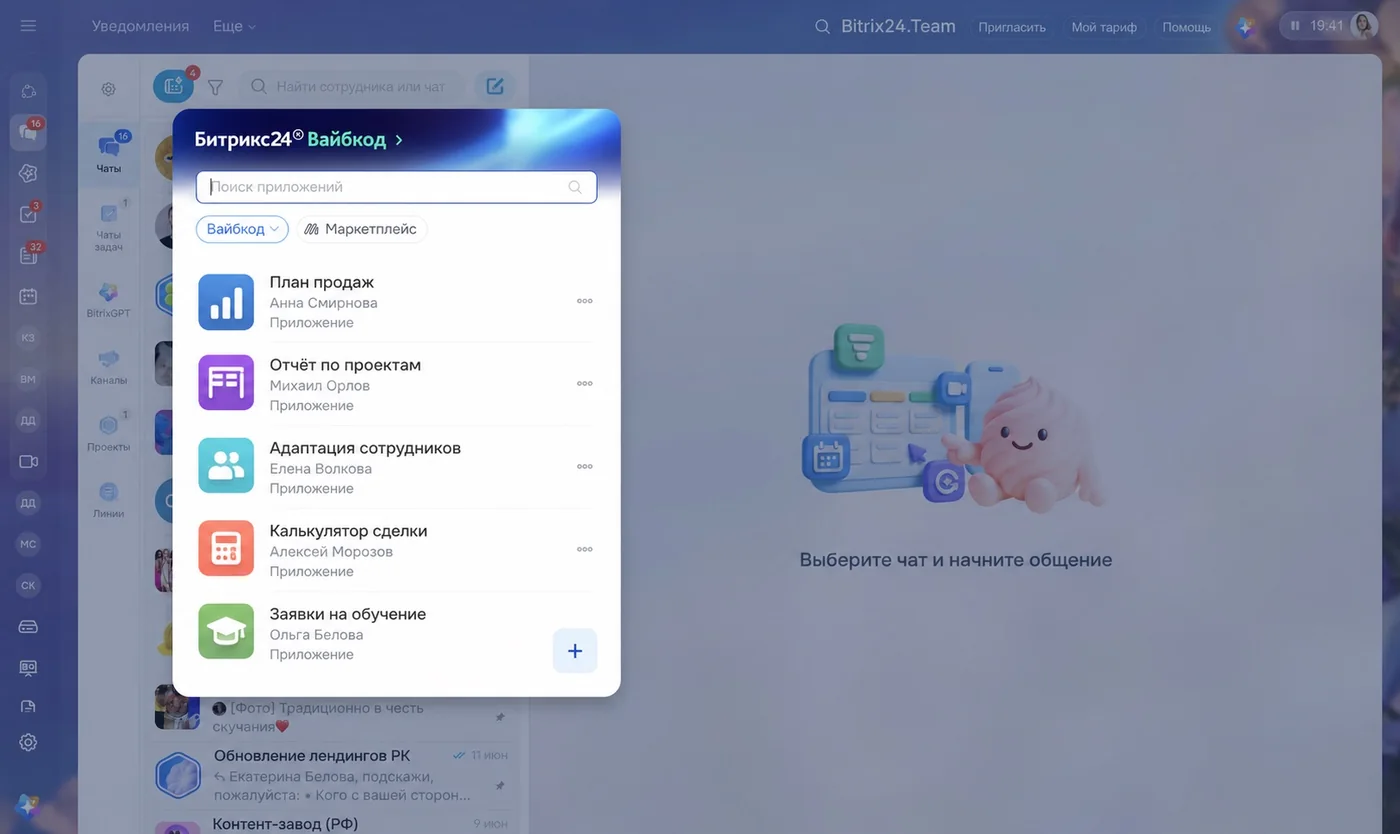This screenshot has width=1400, height=834.
Task: Open the Адаптация сотрудников app icon
Action: 226,467
